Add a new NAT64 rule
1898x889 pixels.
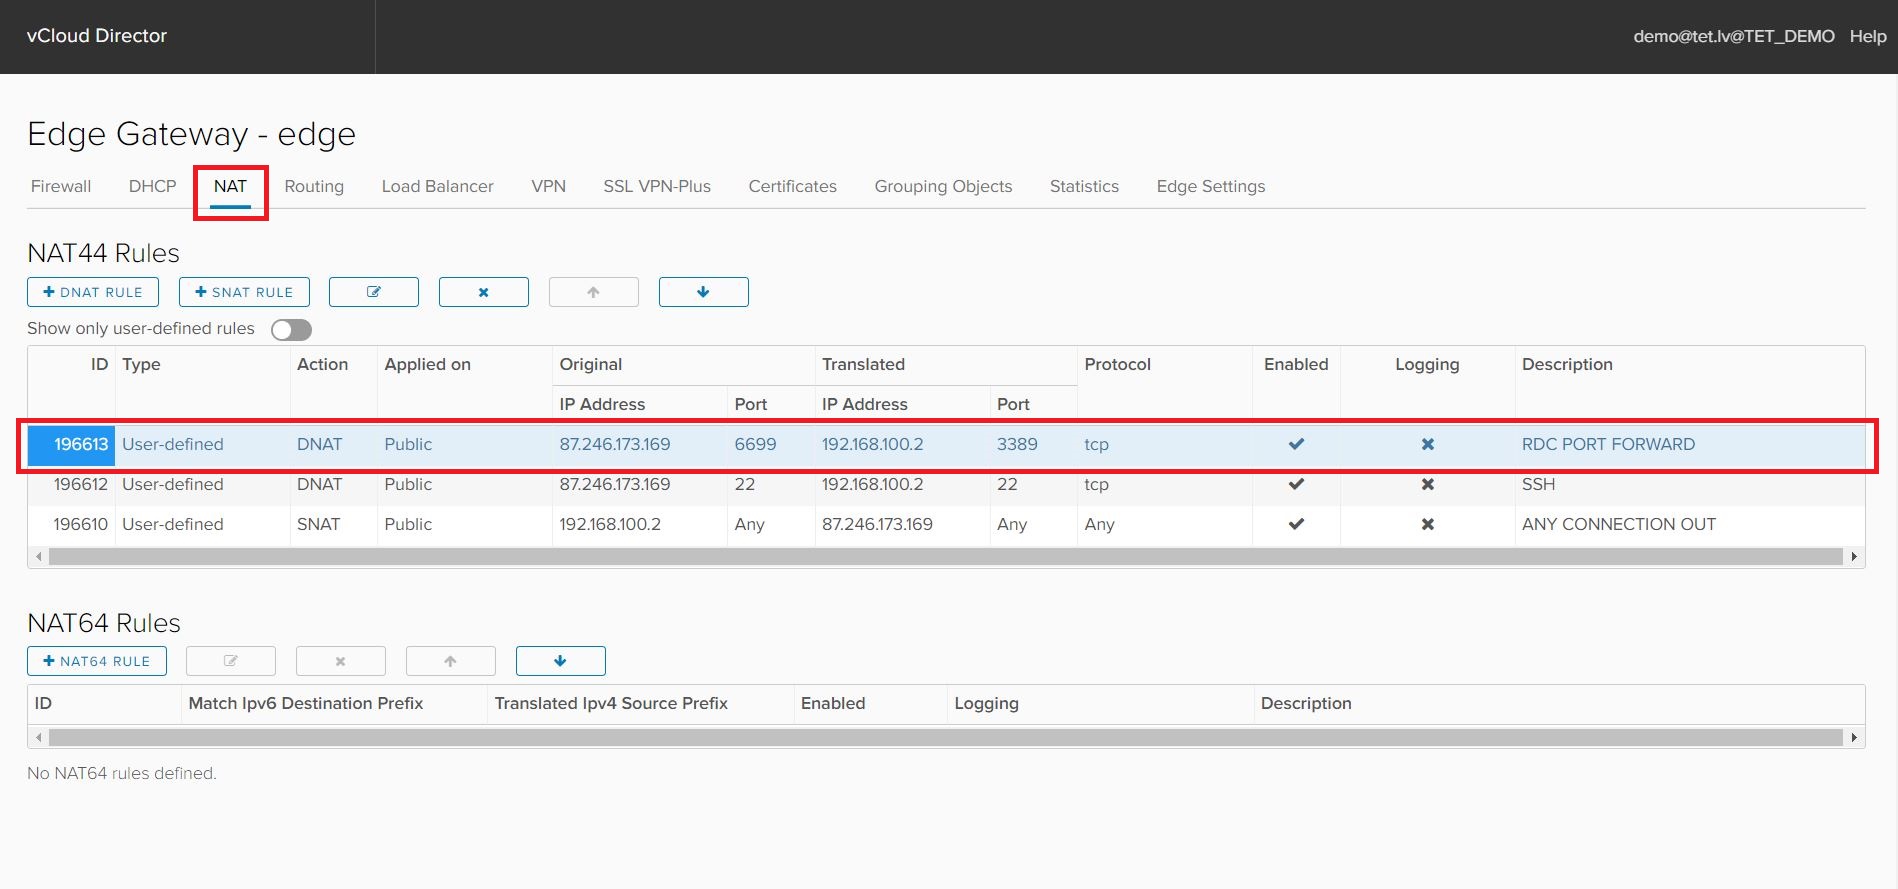[97, 661]
